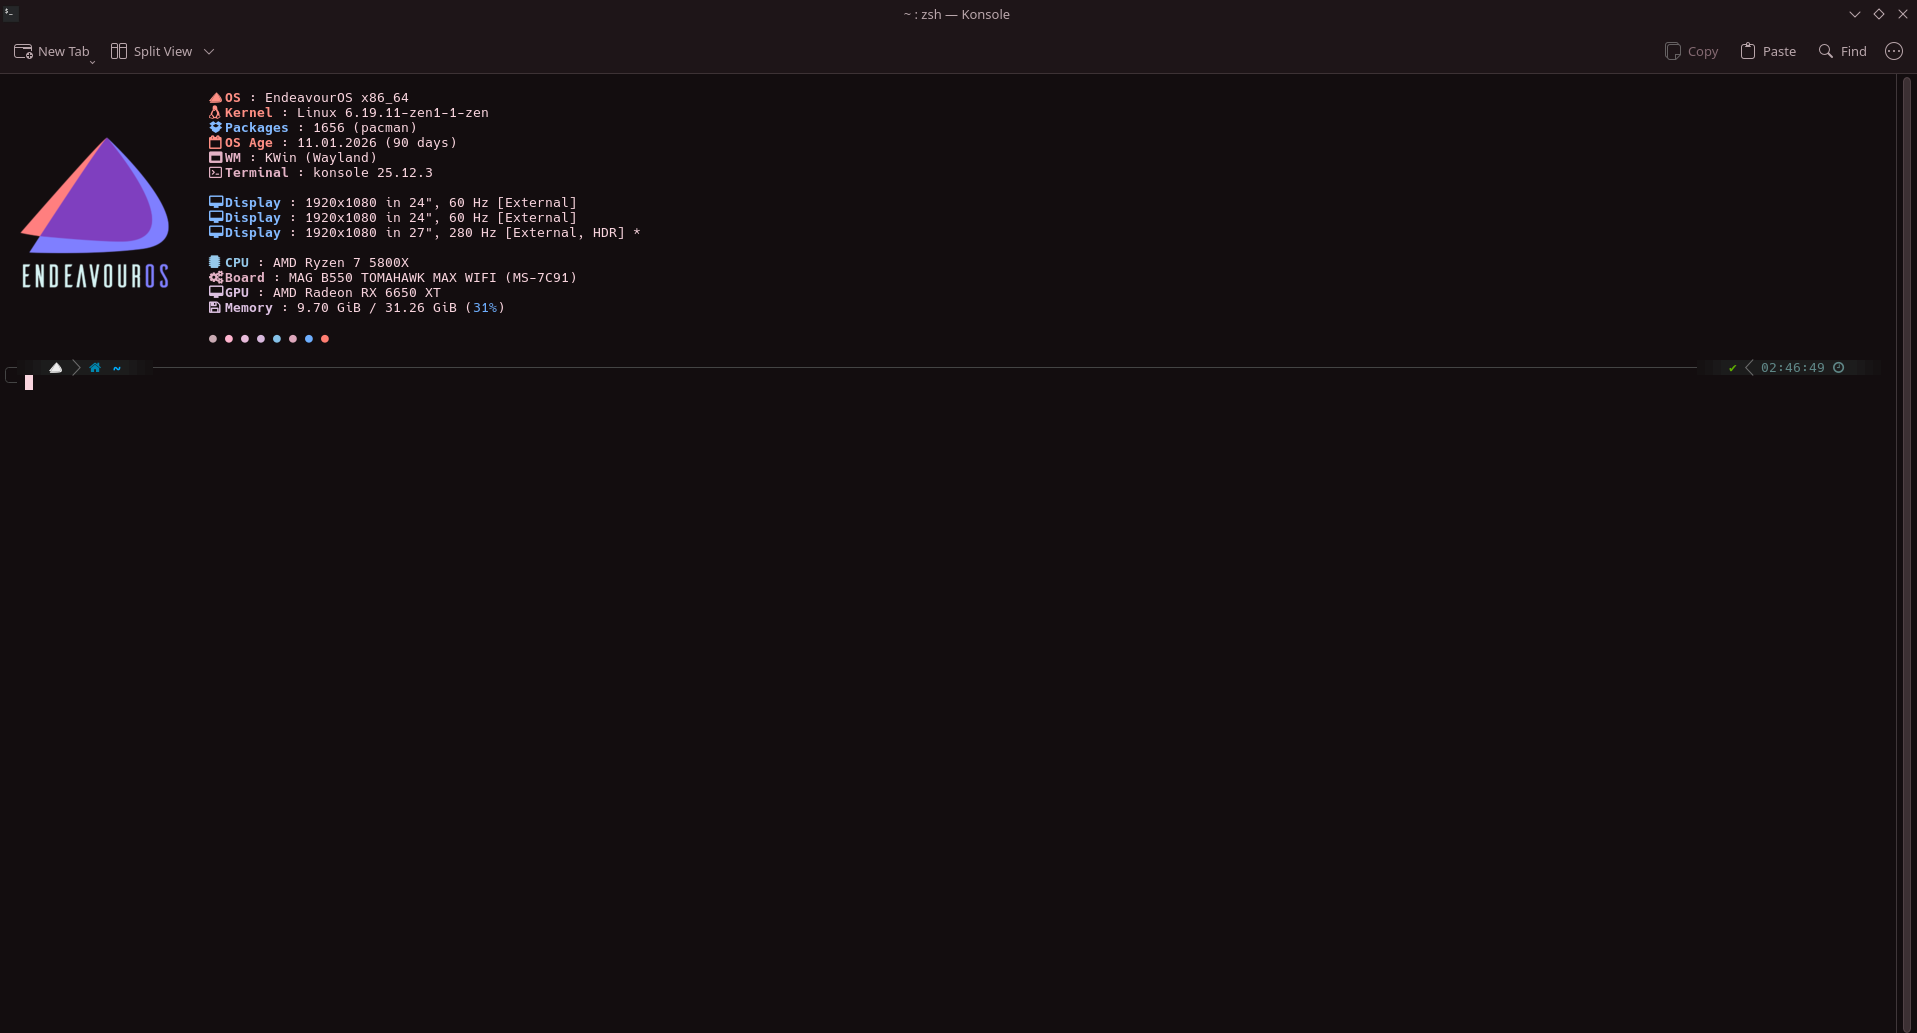The width and height of the screenshot is (1917, 1033).
Task: Click the "AMD Radeon RX 6650 XT" text
Action: [x=356, y=293]
